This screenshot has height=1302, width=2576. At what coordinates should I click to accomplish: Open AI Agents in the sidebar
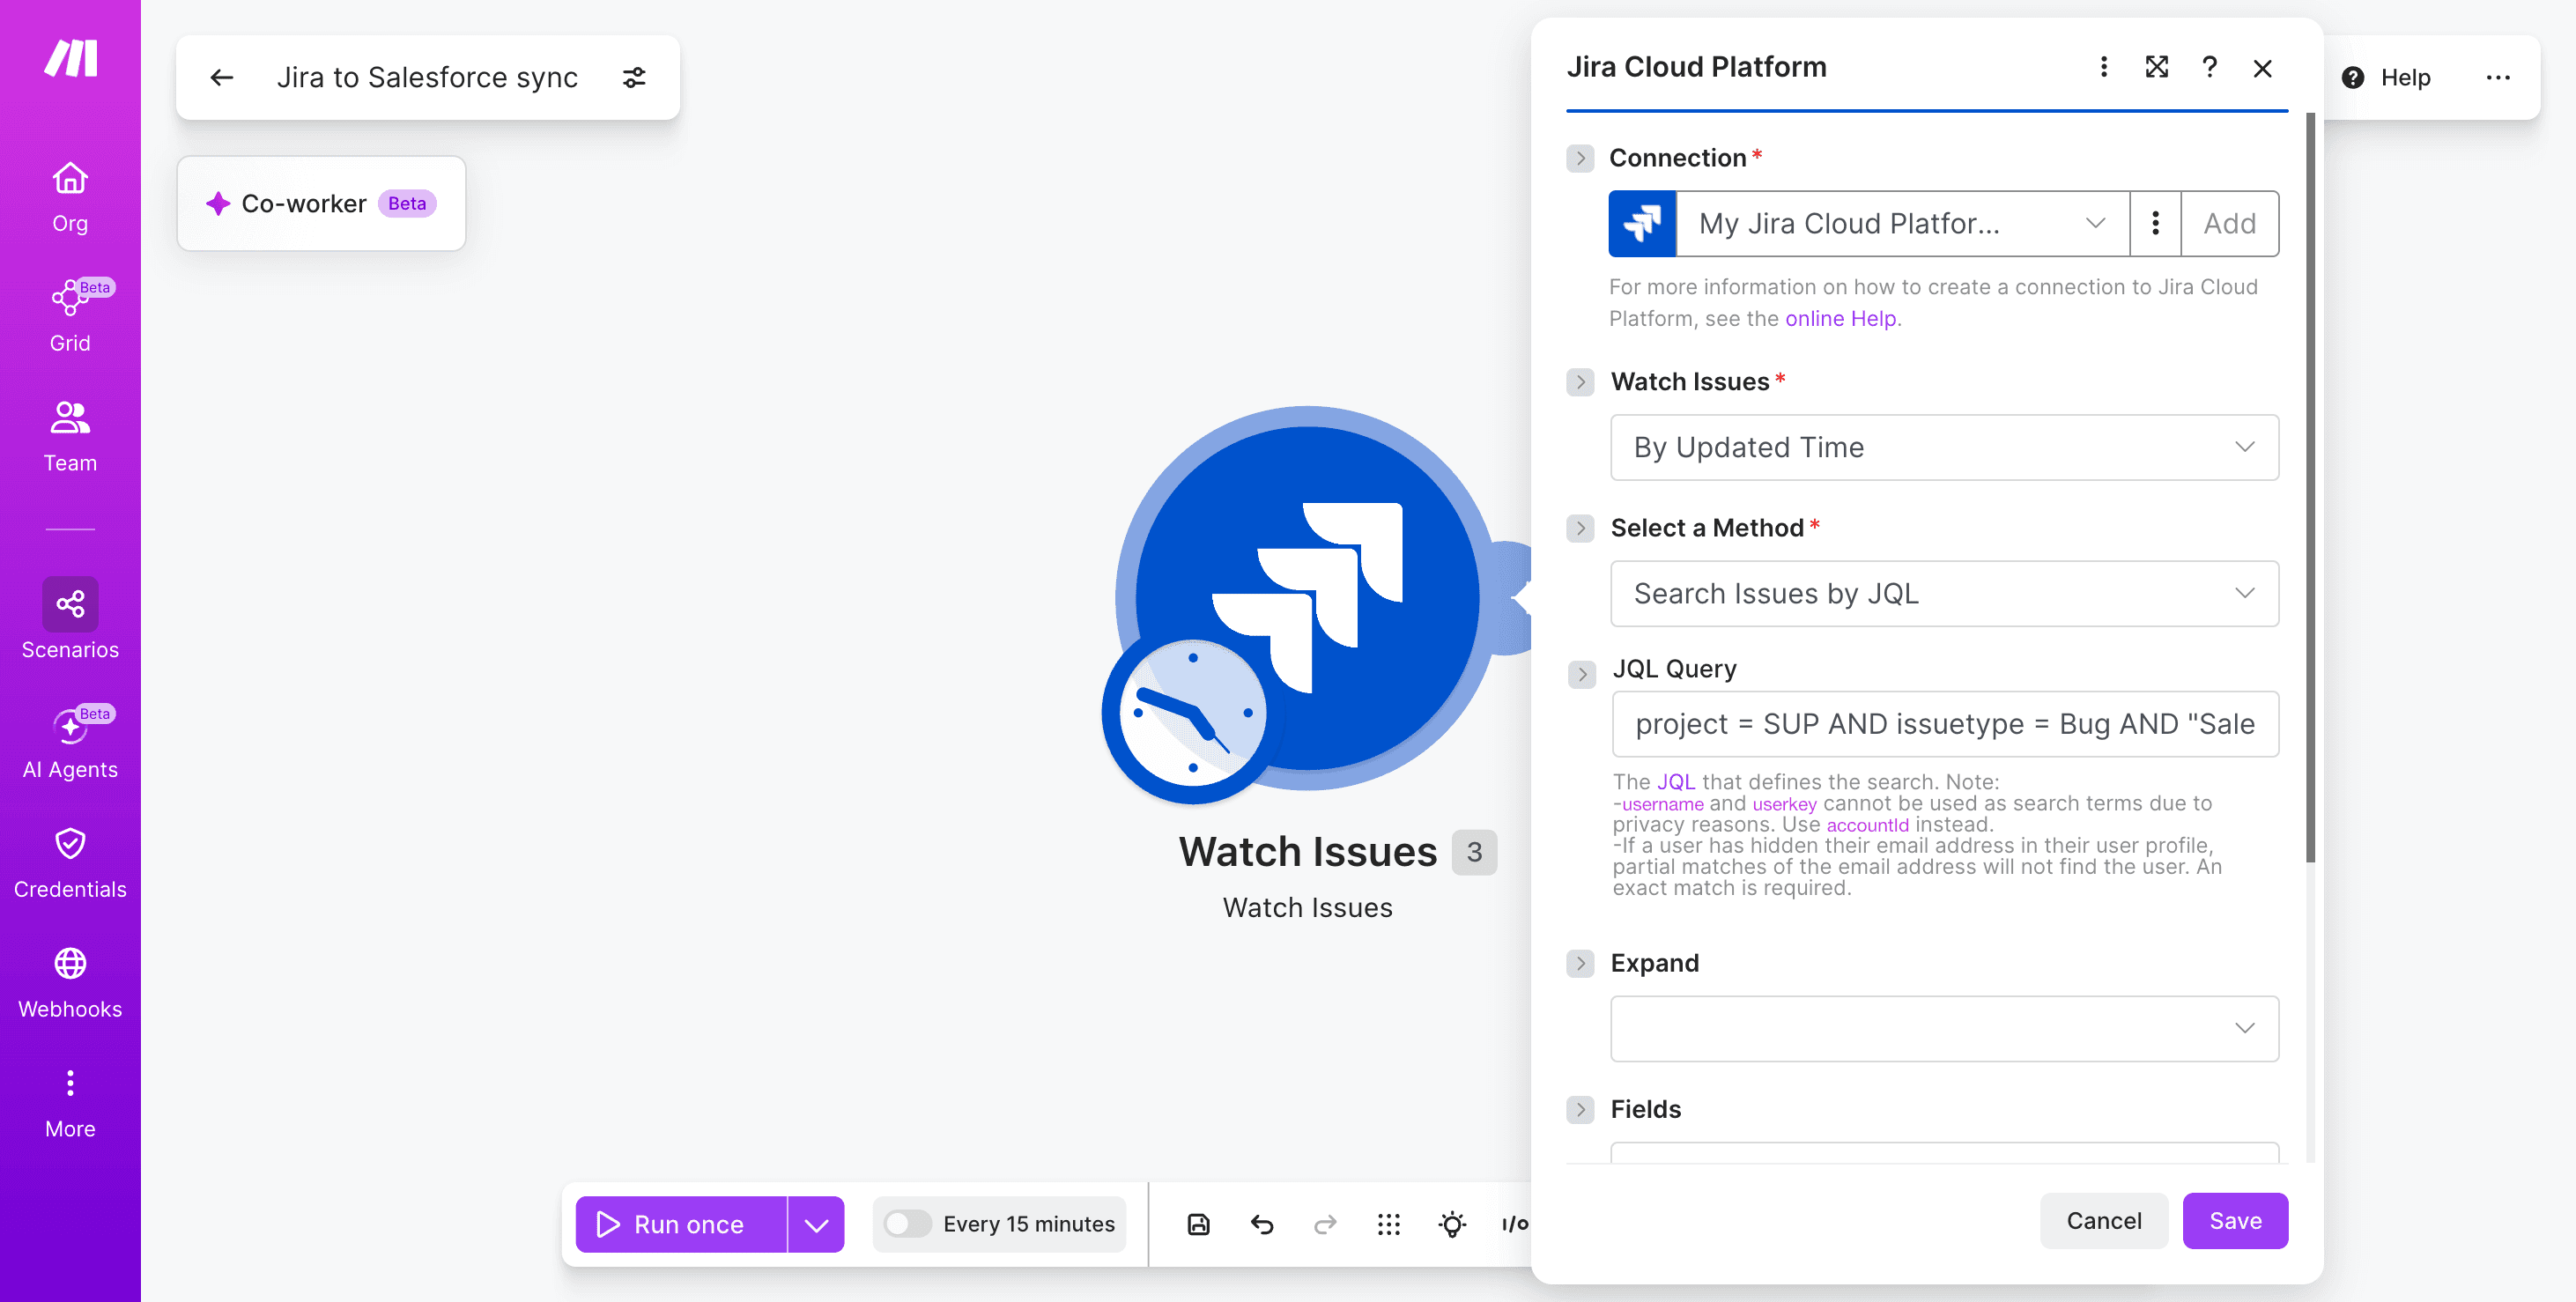(70, 744)
